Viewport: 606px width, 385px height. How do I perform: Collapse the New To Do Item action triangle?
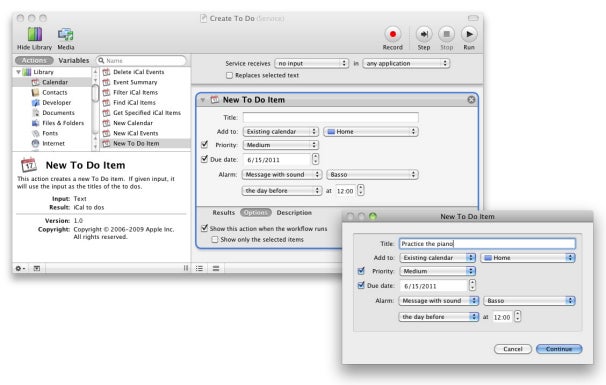(x=203, y=100)
